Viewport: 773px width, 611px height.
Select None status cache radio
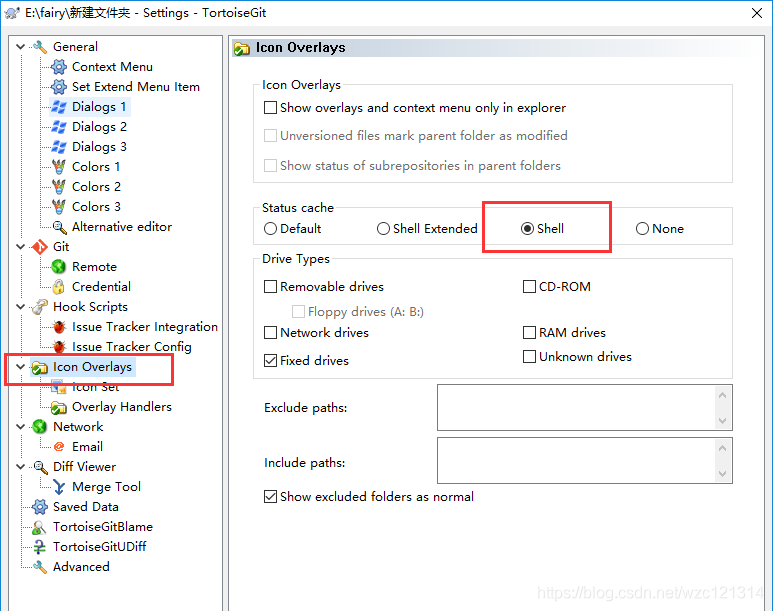click(x=642, y=229)
